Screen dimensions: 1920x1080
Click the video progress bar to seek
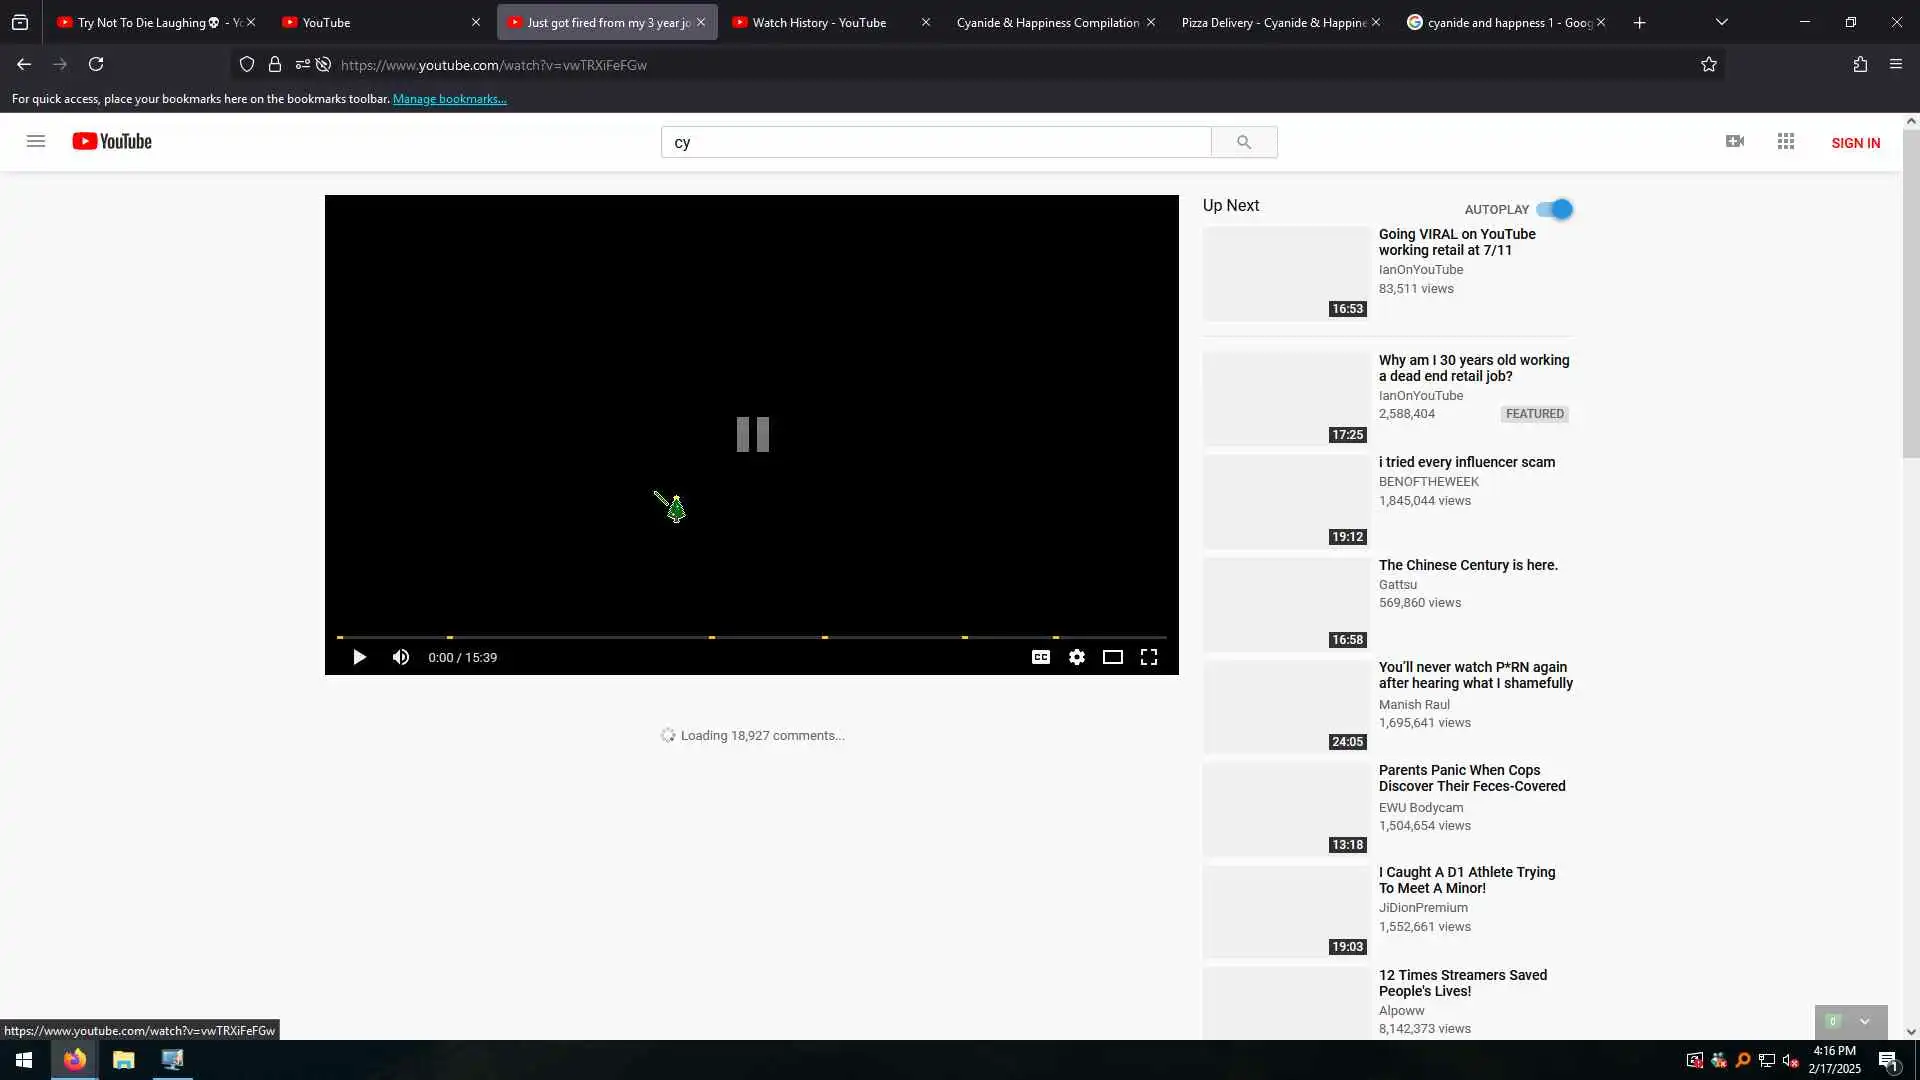(x=600, y=637)
